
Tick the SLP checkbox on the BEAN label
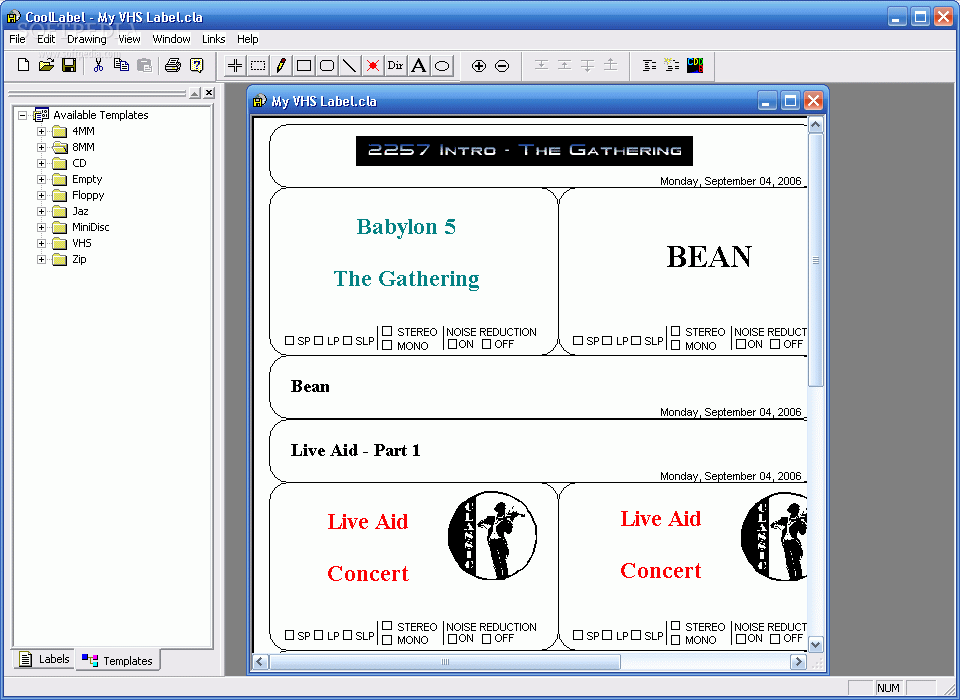coord(636,341)
